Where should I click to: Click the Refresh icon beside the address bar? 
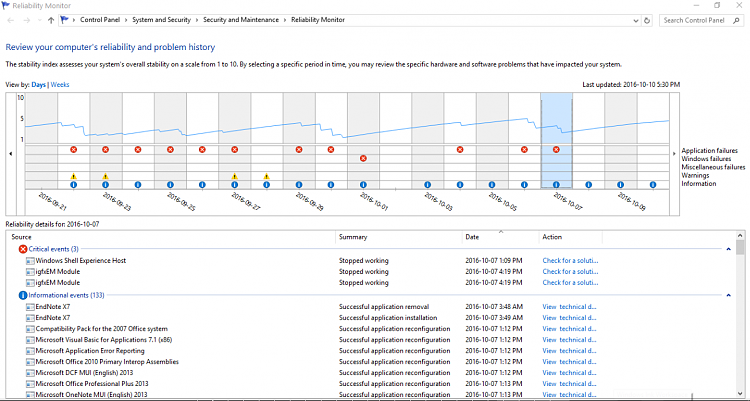pos(648,19)
